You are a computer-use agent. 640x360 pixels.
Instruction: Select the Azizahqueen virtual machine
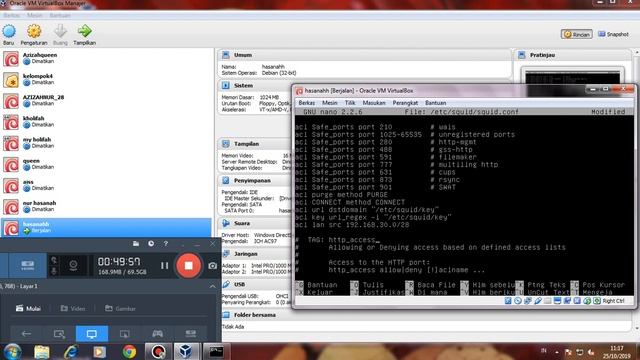click(106, 58)
